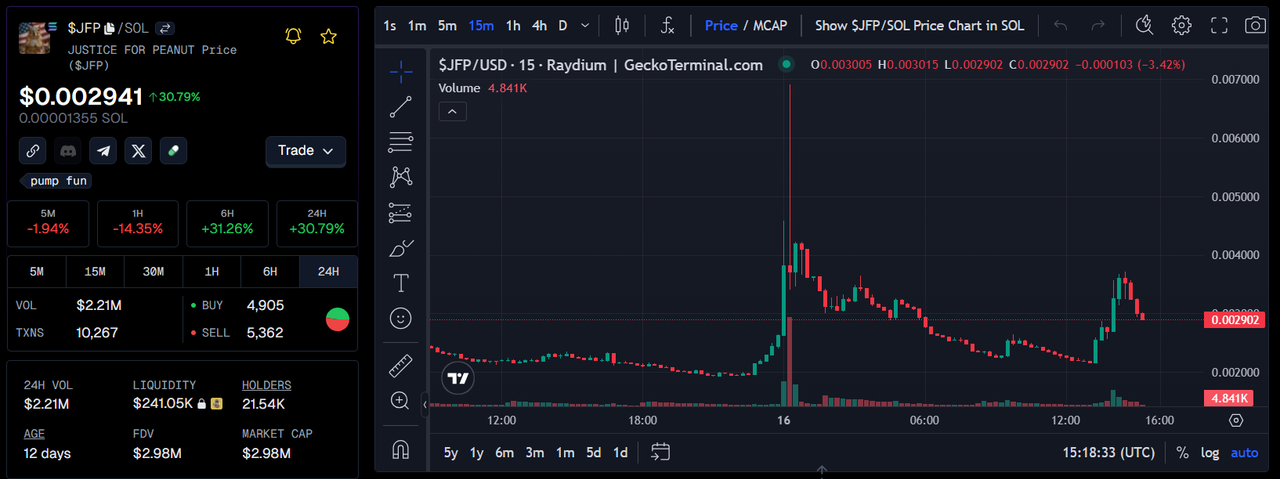The width and height of the screenshot is (1280, 479).
Task: Set chart range to 1d
Action: click(621, 453)
